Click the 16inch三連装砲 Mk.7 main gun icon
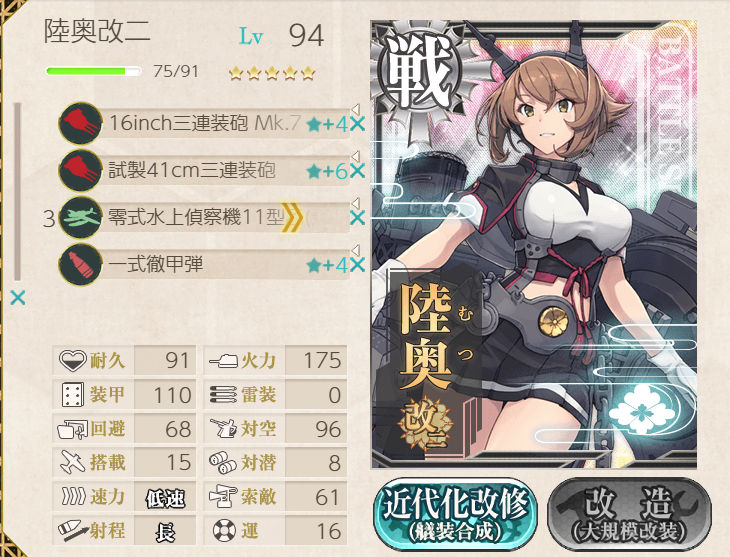This screenshot has width=730, height=557. pyautogui.click(x=81, y=123)
